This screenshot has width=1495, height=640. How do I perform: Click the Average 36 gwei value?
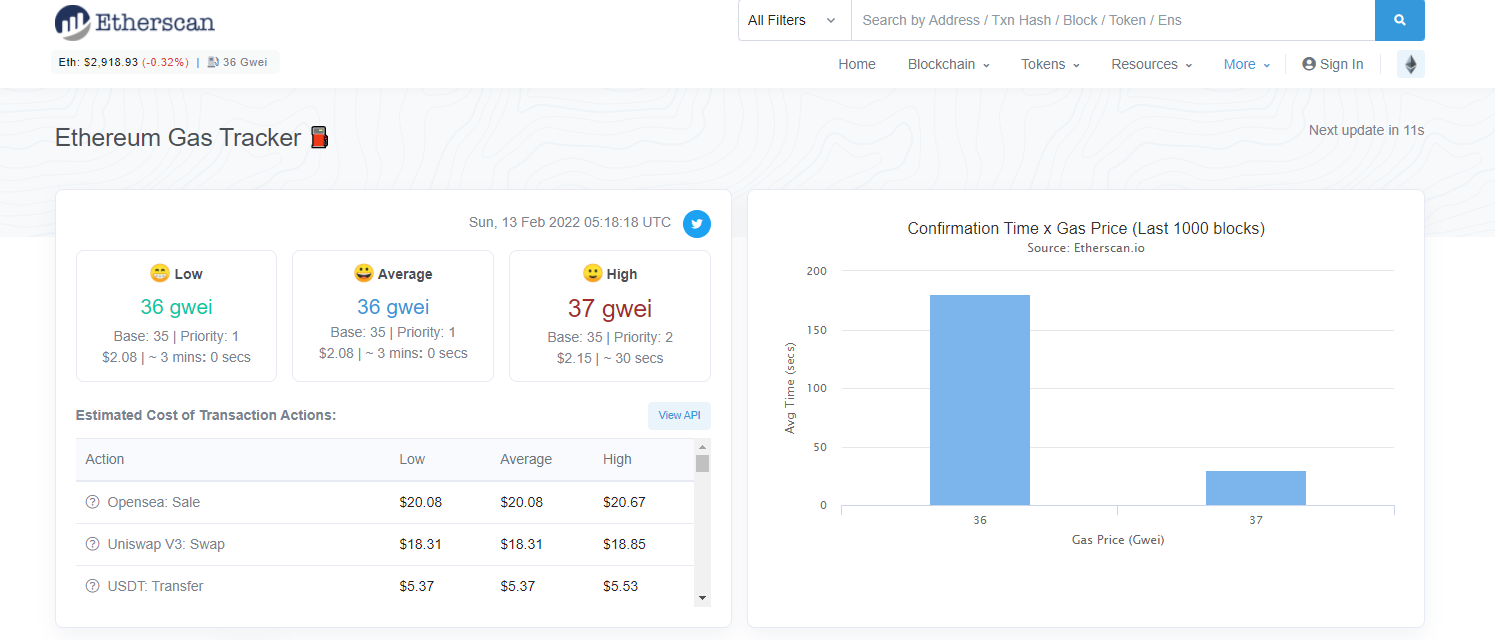[393, 307]
